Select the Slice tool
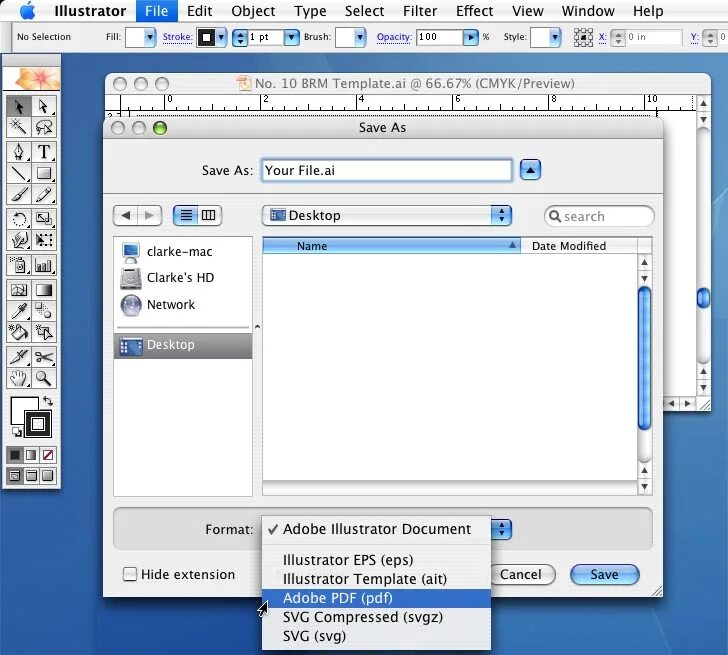This screenshot has height=655, width=728. click(19, 357)
